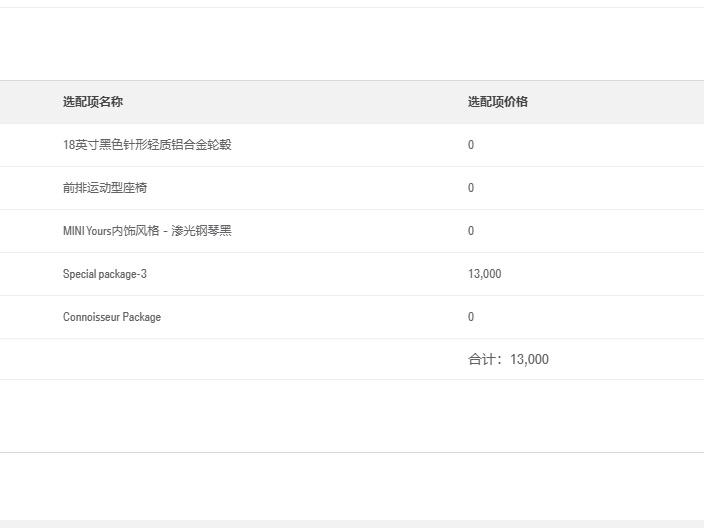Select MINI Yours内饰风格 - 漆光钢琴黑 text
The width and height of the screenshot is (704, 528).
tap(147, 231)
